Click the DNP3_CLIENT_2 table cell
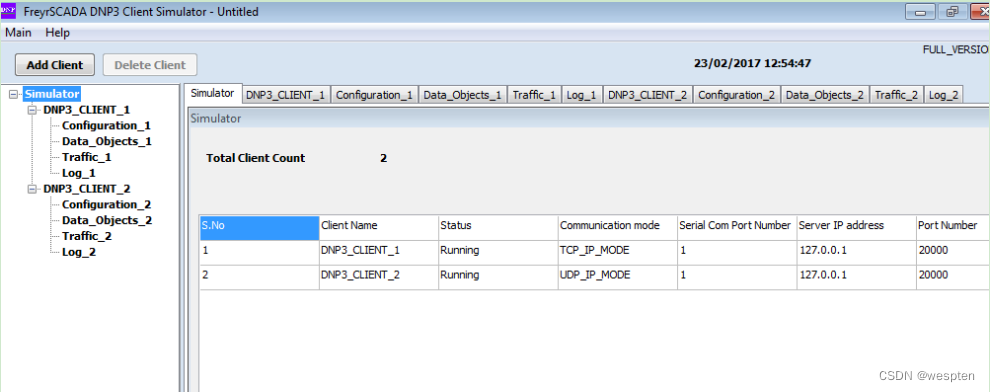The height and width of the screenshot is (392, 990). [x=379, y=277]
